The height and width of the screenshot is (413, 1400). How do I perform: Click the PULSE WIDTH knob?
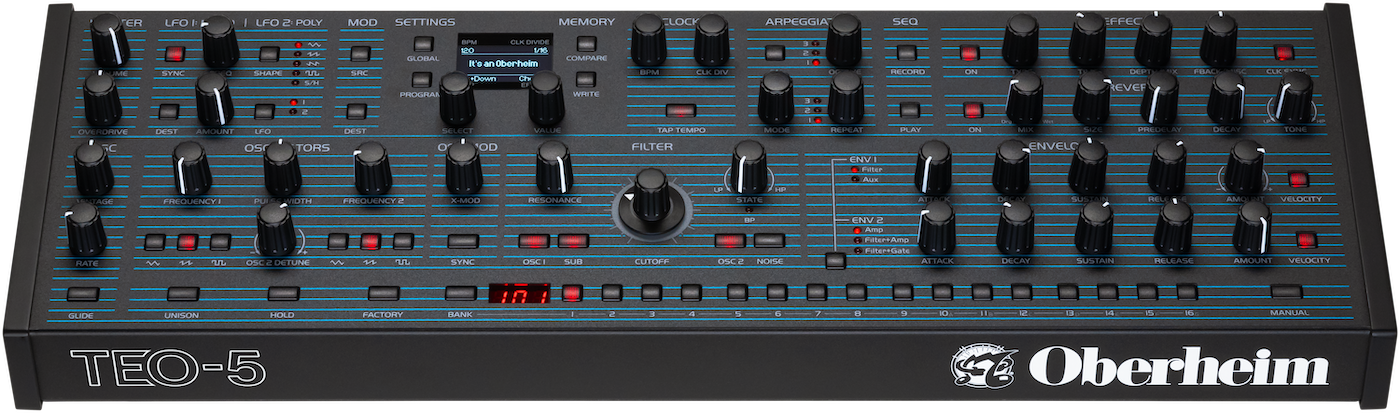pyautogui.click(x=282, y=168)
